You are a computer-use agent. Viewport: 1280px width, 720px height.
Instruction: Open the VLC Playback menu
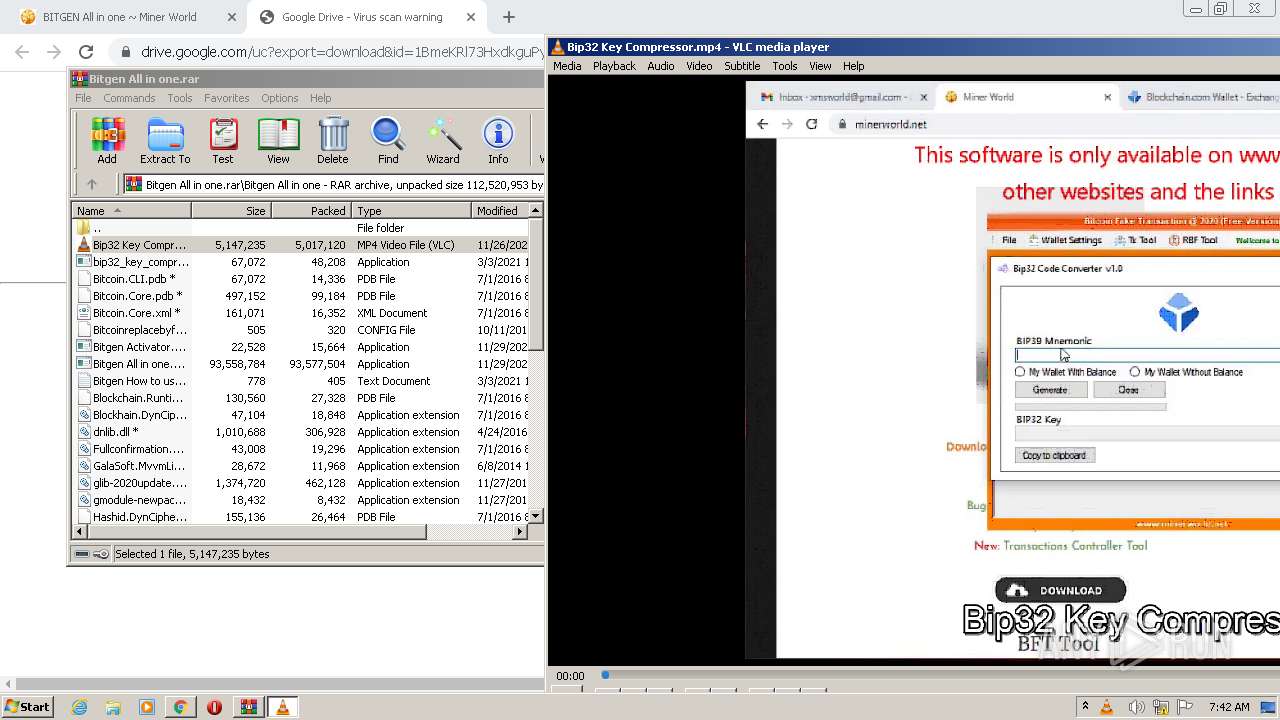tap(614, 66)
